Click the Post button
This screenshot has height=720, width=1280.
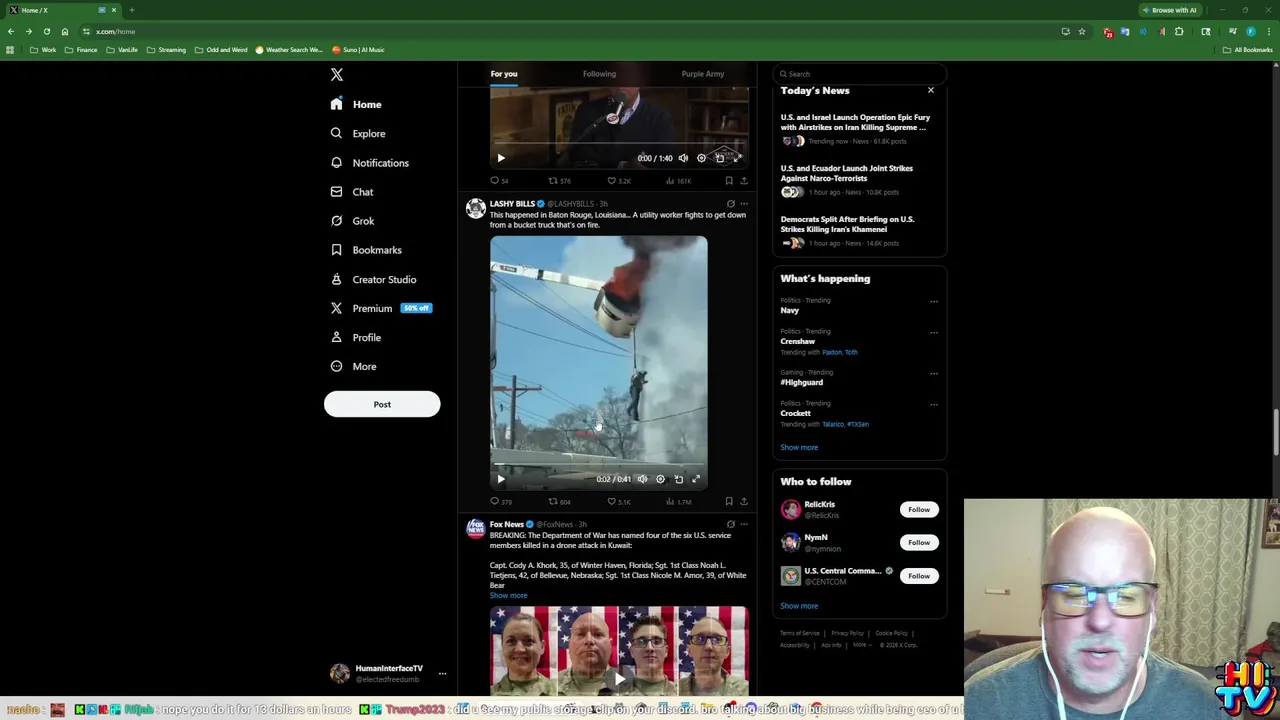coord(382,404)
